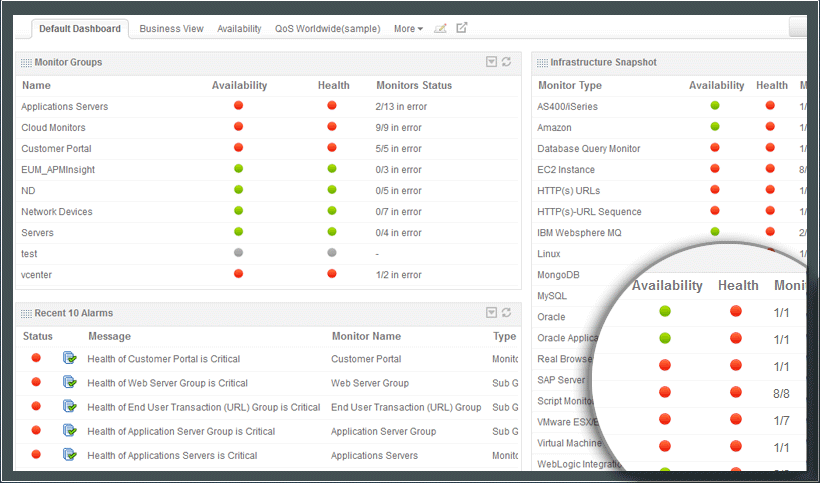
Task: Click the Amazon health red icon
Action: pos(770,126)
